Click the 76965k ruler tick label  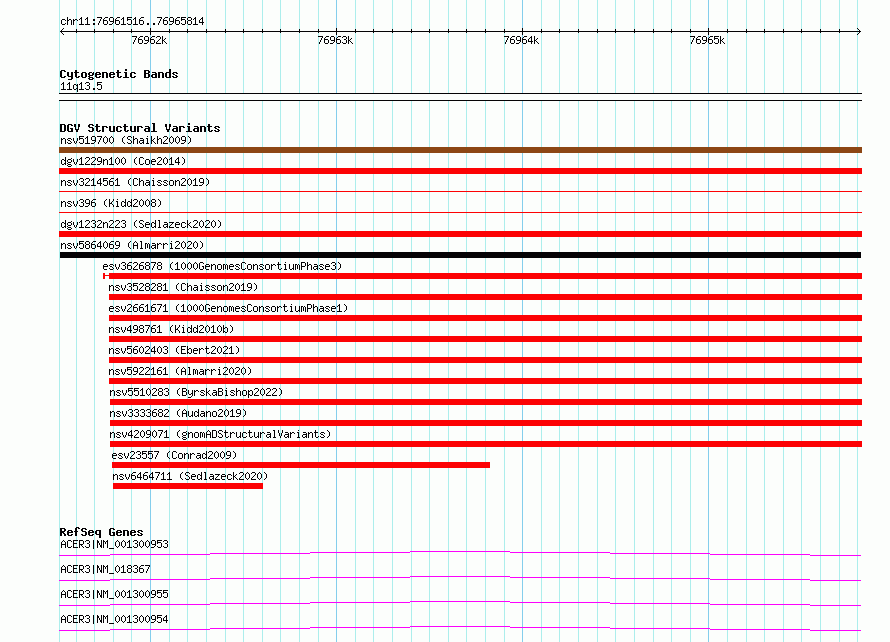click(707, 40)
